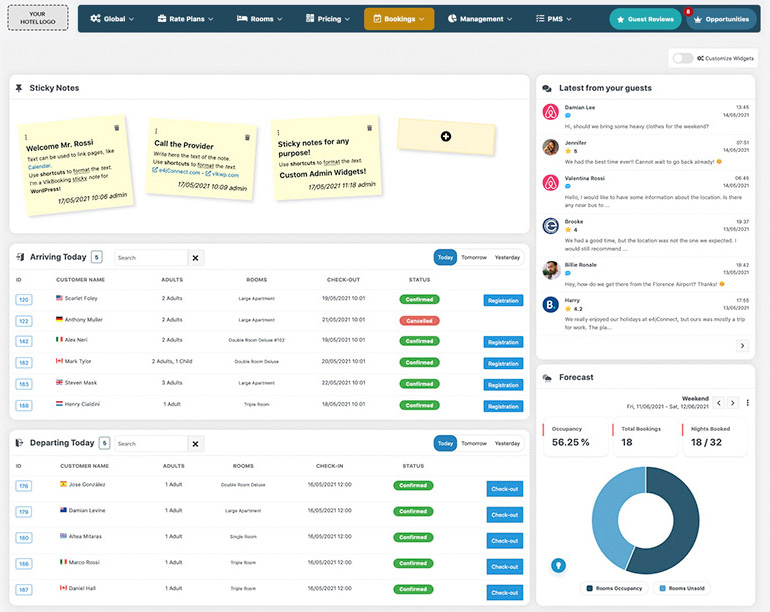This screenshot has width=770, height=612.
Task: Add a new sticky note
Action: tap(446, 137)
